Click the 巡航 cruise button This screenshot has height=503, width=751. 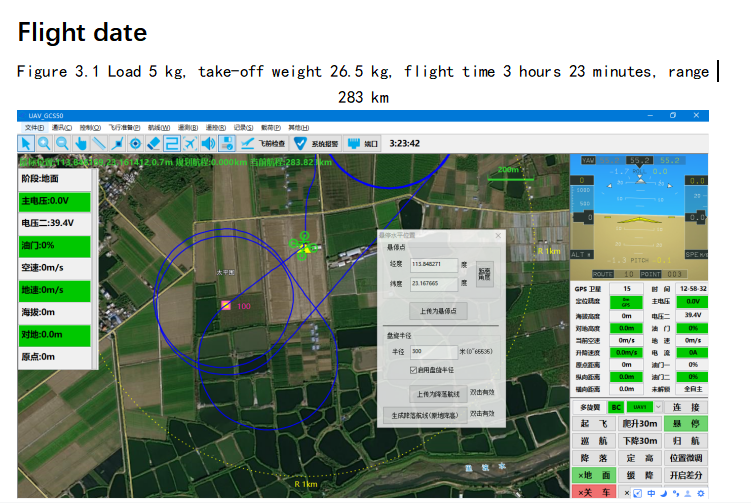click(594, 441)
